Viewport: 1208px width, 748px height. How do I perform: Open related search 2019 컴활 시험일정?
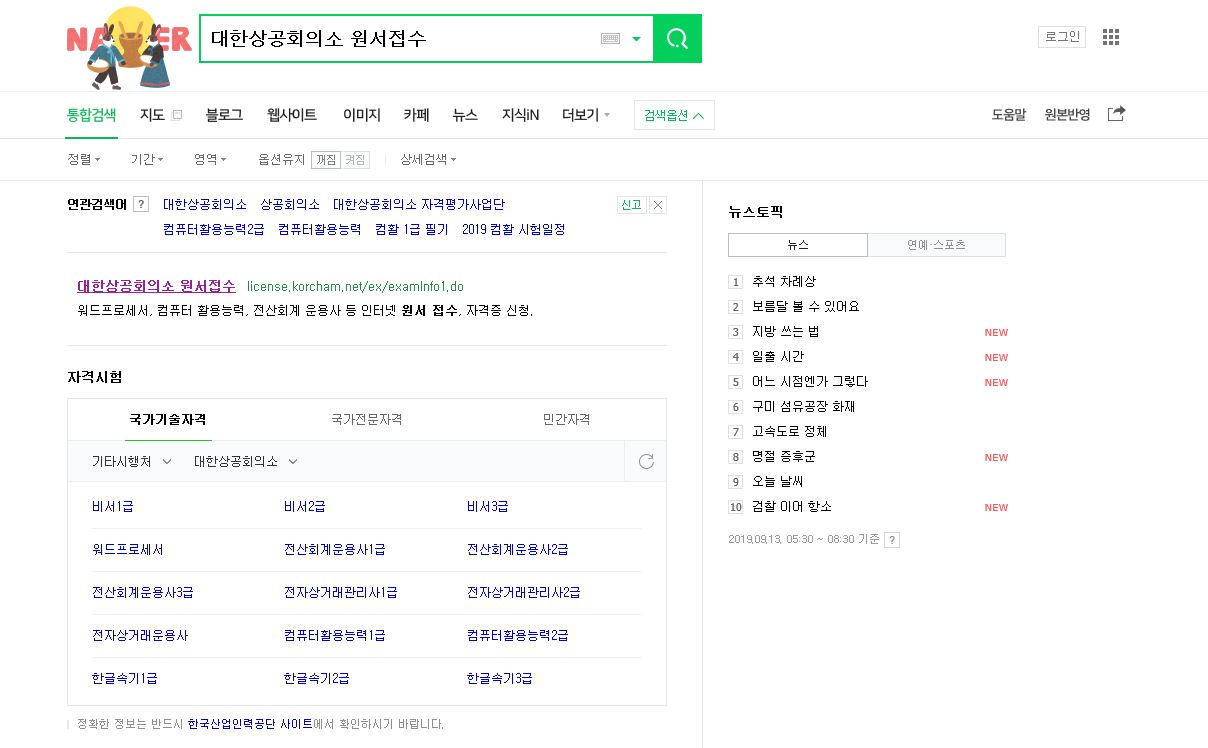click(x=514, y=229)
